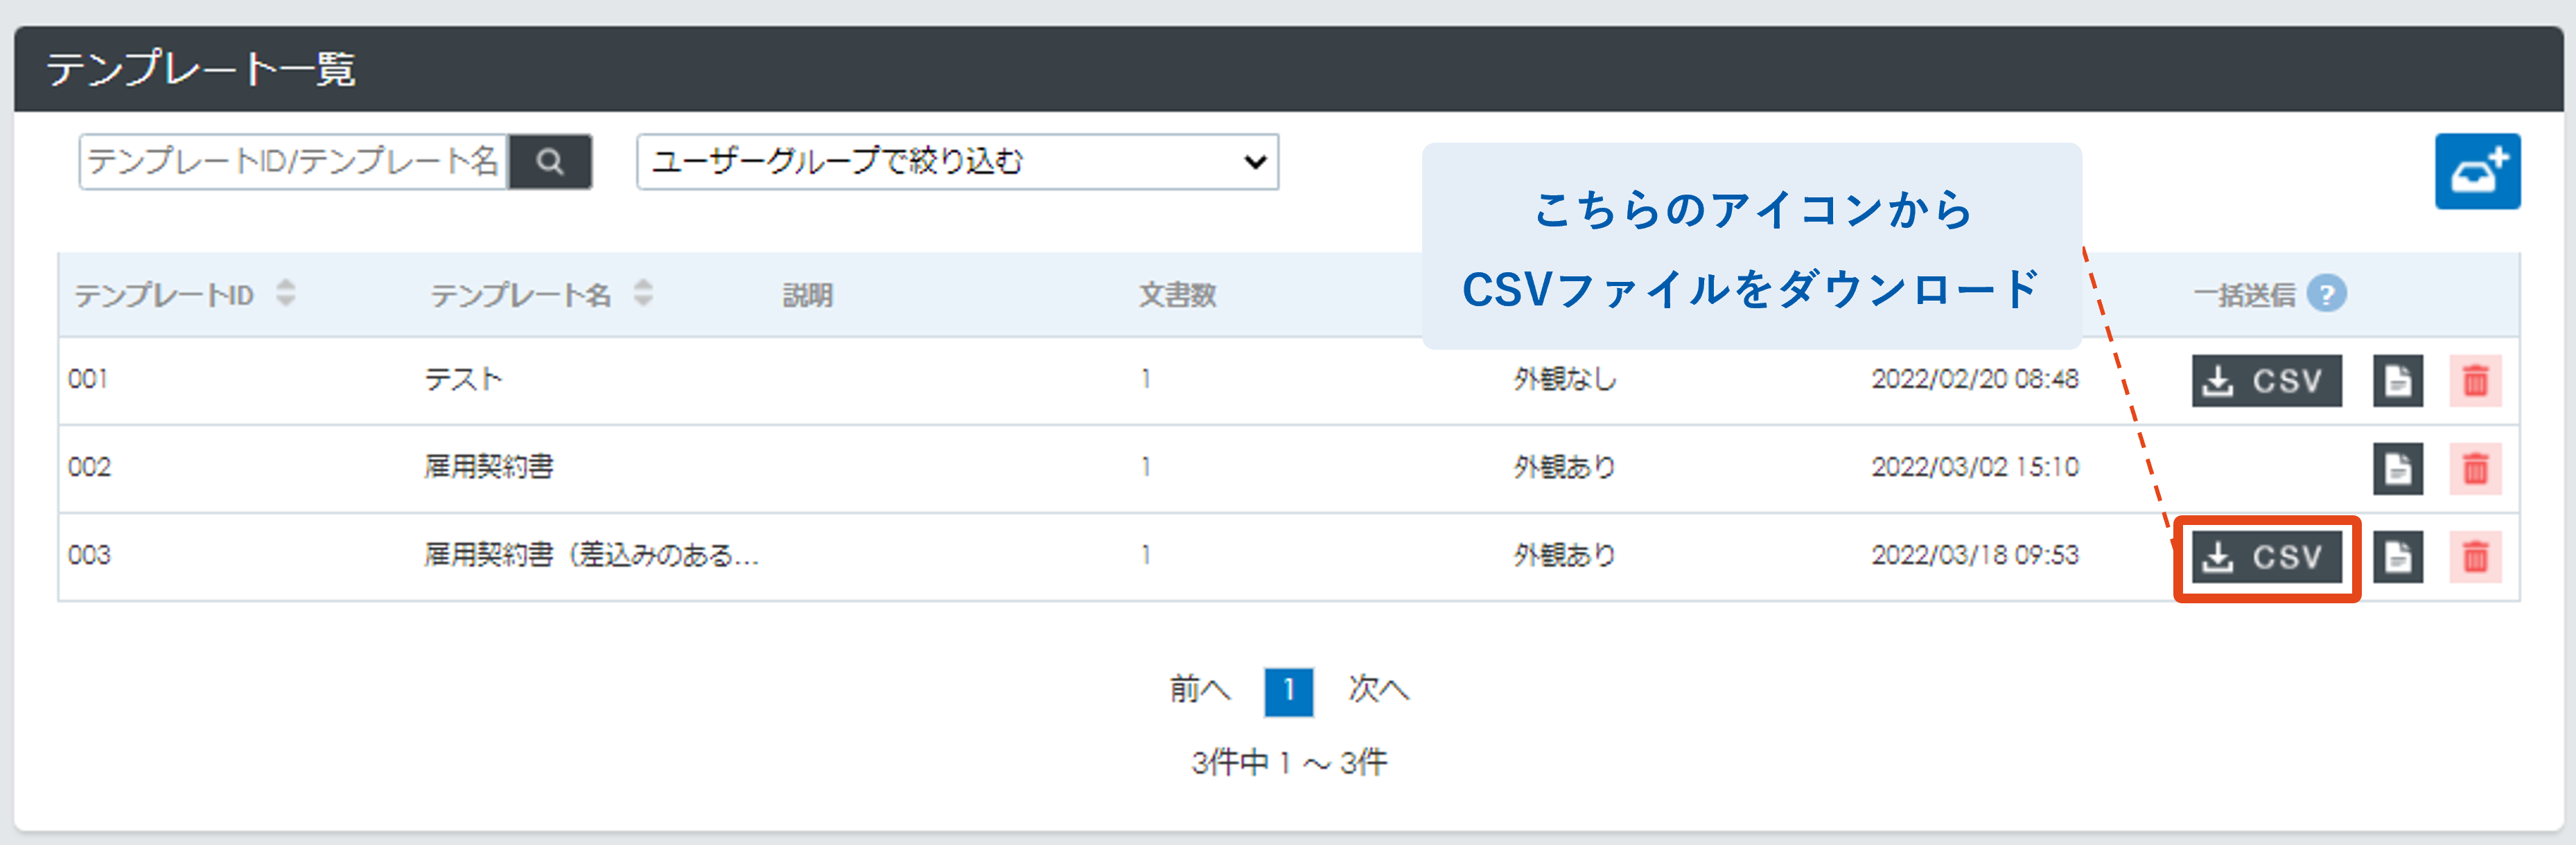Click the 雇用契約書 template row
This screenshot has width=2576, height=845.
tap(488, 467)
